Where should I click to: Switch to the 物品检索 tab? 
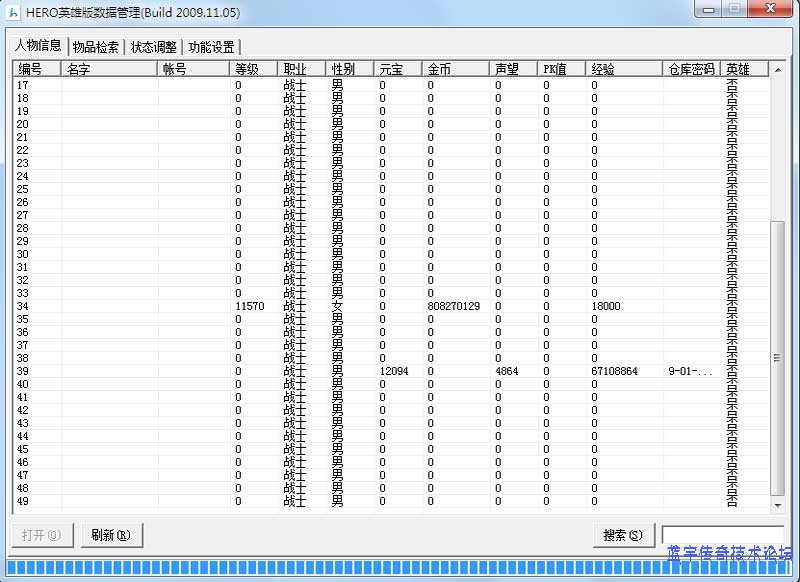[96, 47]
